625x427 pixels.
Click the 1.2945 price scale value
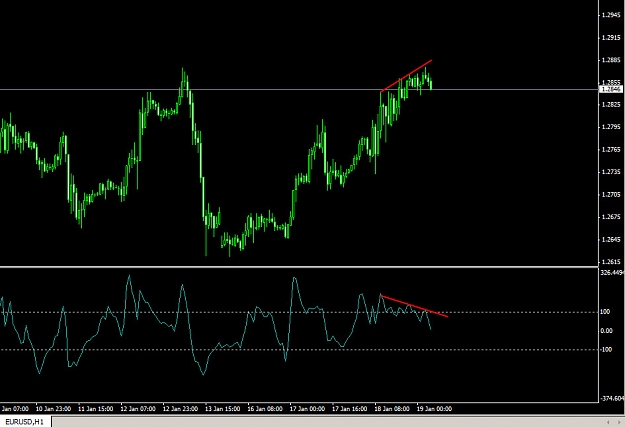(x=611, y=15)
